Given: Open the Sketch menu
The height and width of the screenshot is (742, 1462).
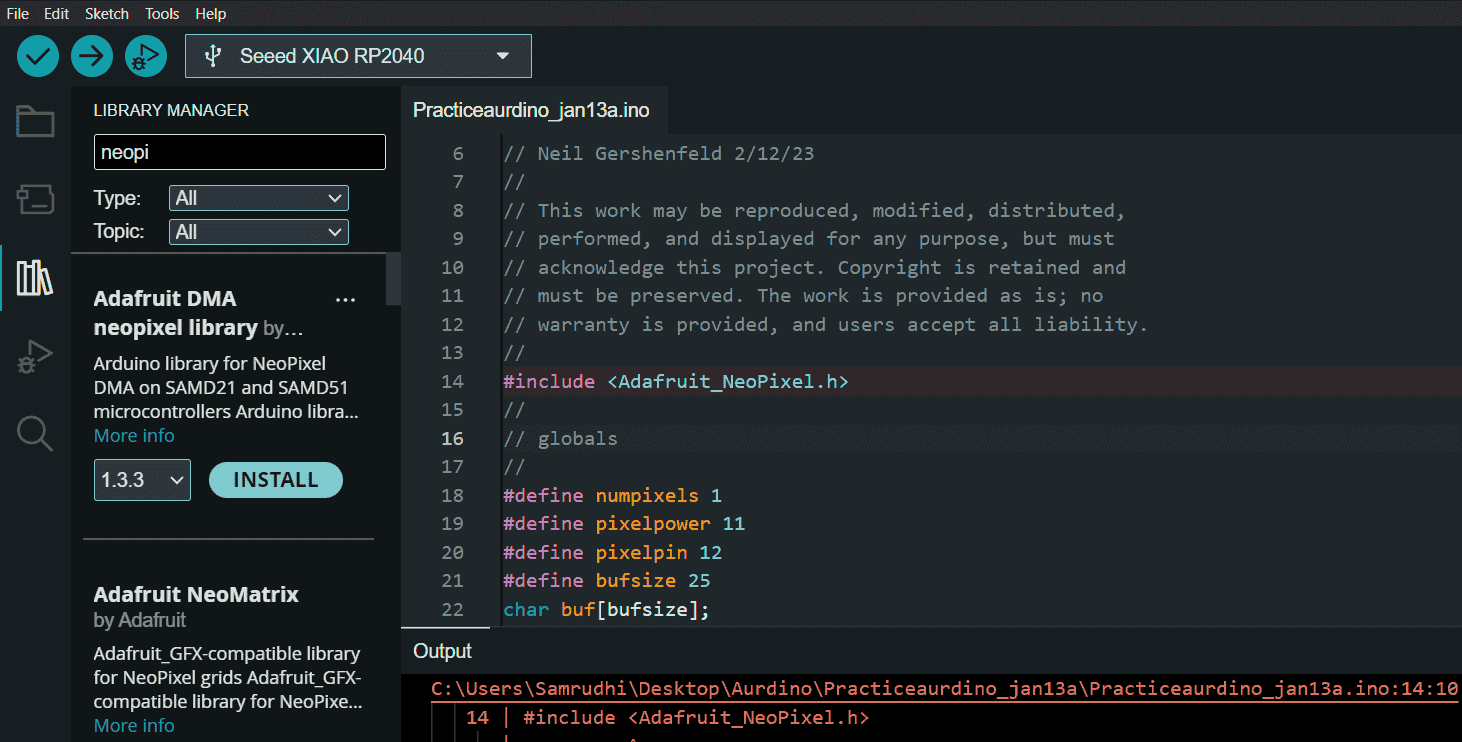Looking at the screenshot, I should (107, 14).
